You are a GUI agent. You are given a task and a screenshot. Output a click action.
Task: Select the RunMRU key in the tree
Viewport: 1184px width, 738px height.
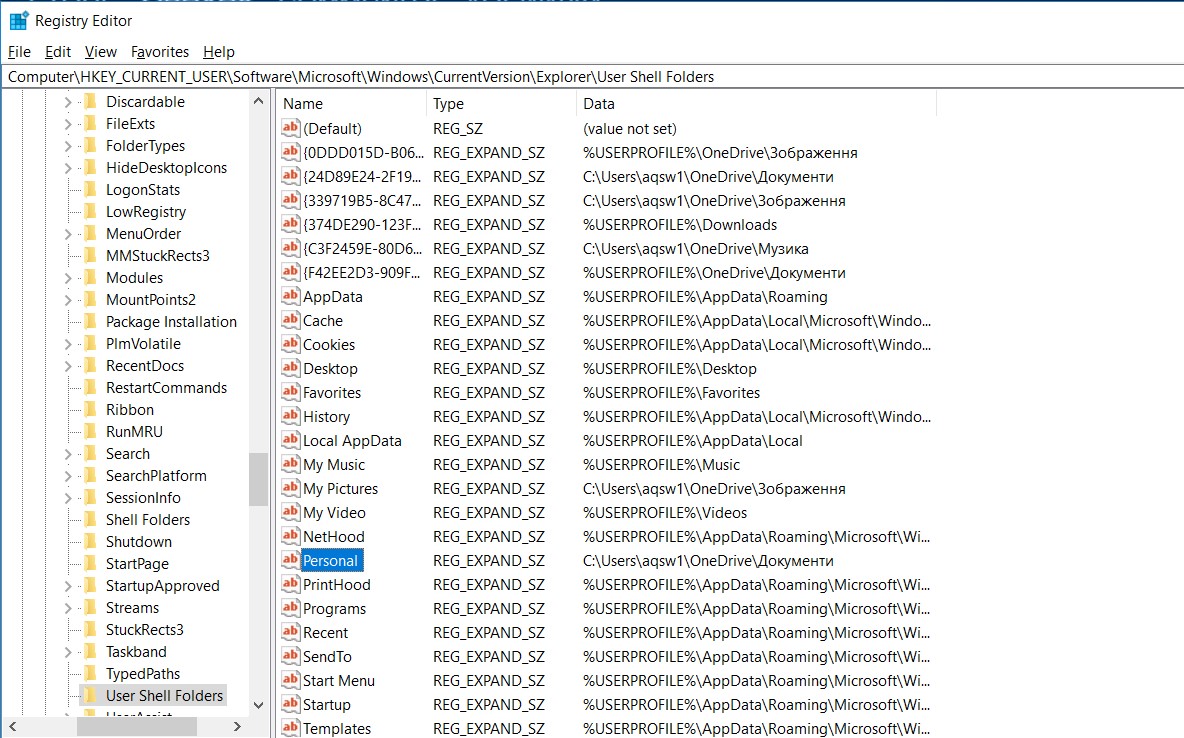pyautogui.click(x=134, y=431)
